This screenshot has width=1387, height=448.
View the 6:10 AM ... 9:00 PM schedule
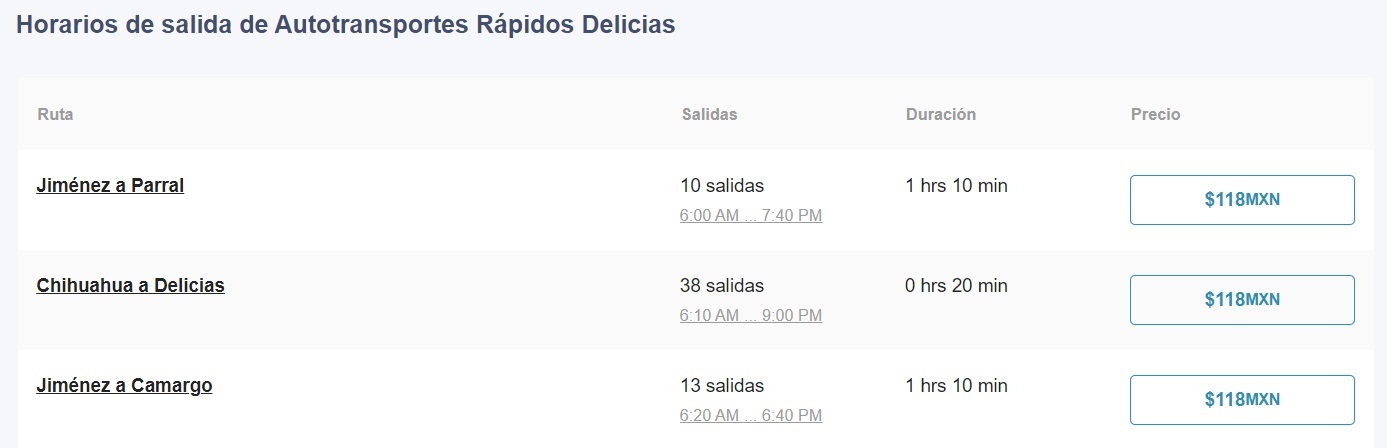pyautogui.click(x=751, y=315)
